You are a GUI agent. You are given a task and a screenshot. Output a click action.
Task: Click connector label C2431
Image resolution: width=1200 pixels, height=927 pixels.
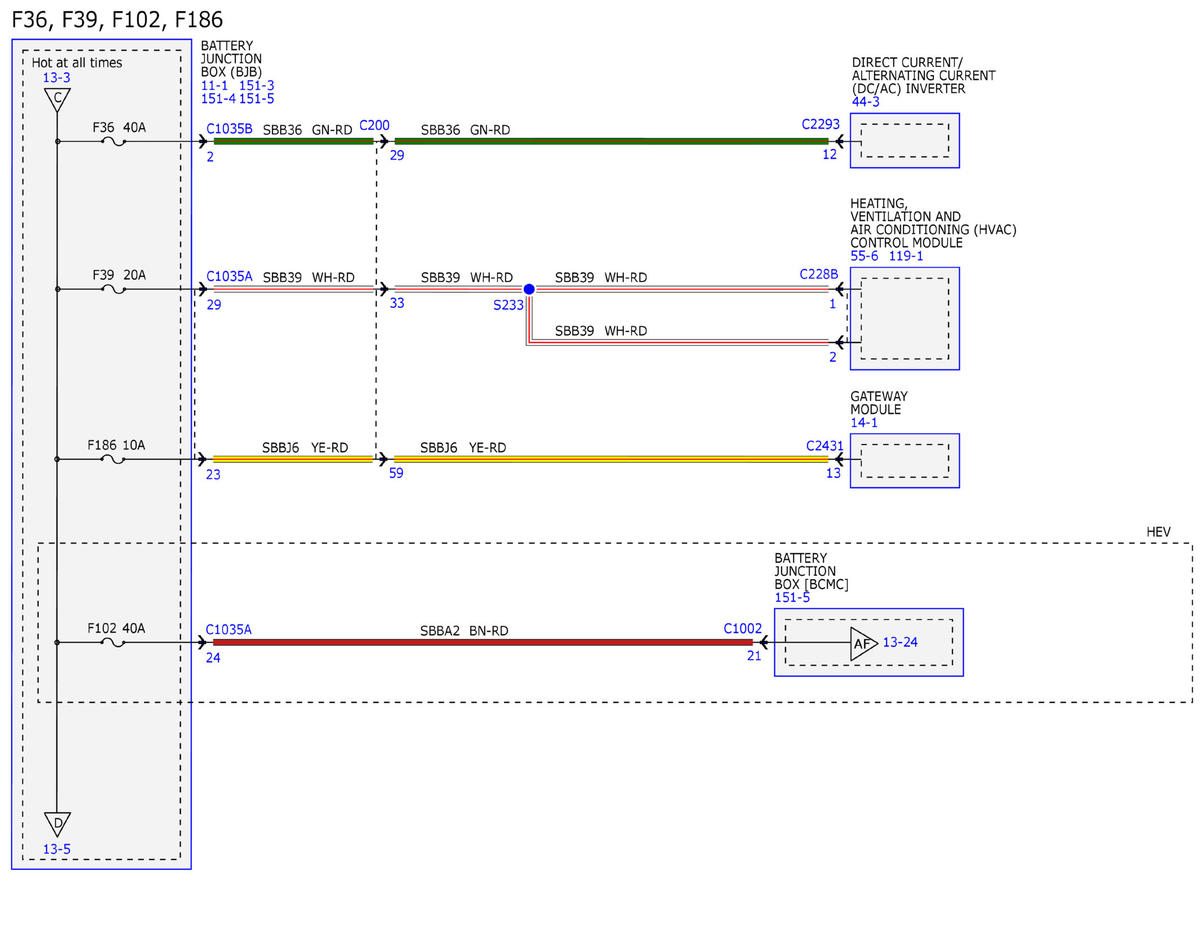(x=825, y=445)
